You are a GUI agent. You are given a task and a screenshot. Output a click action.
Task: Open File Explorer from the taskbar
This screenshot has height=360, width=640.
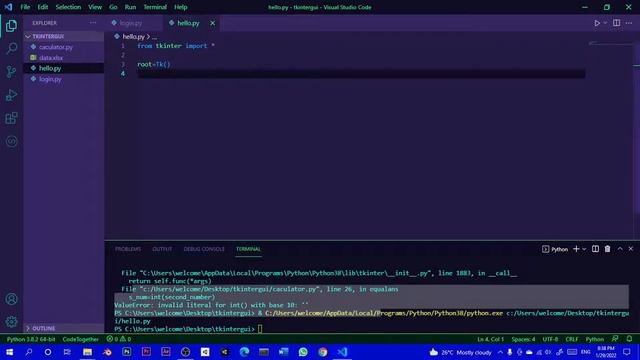87,352
